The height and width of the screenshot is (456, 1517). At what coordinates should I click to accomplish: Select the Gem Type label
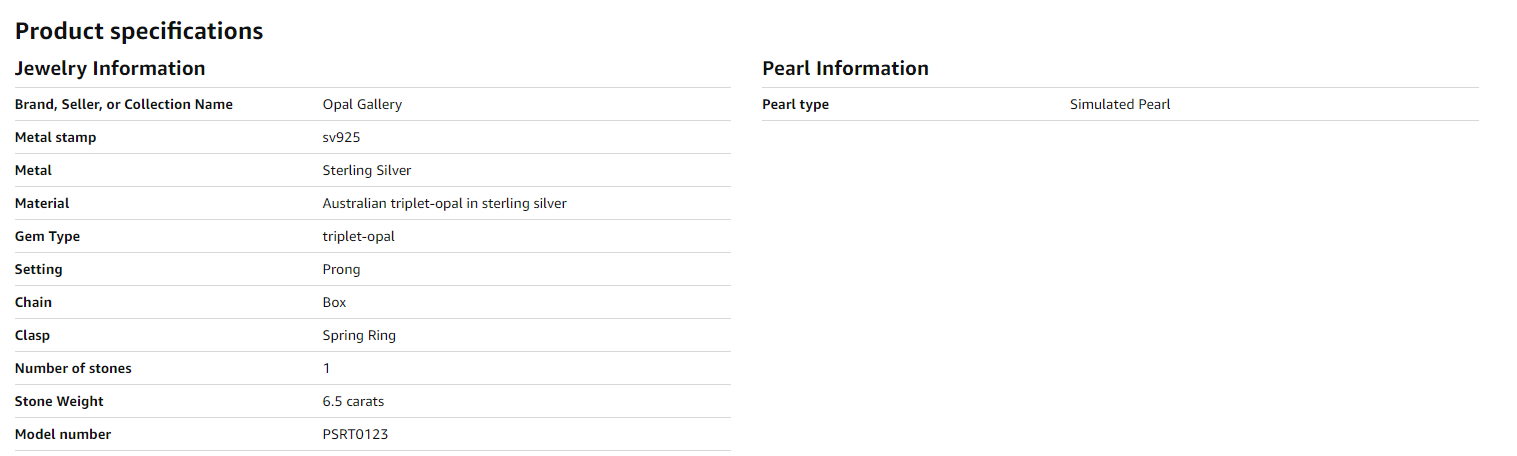click(x=47, y=236)
